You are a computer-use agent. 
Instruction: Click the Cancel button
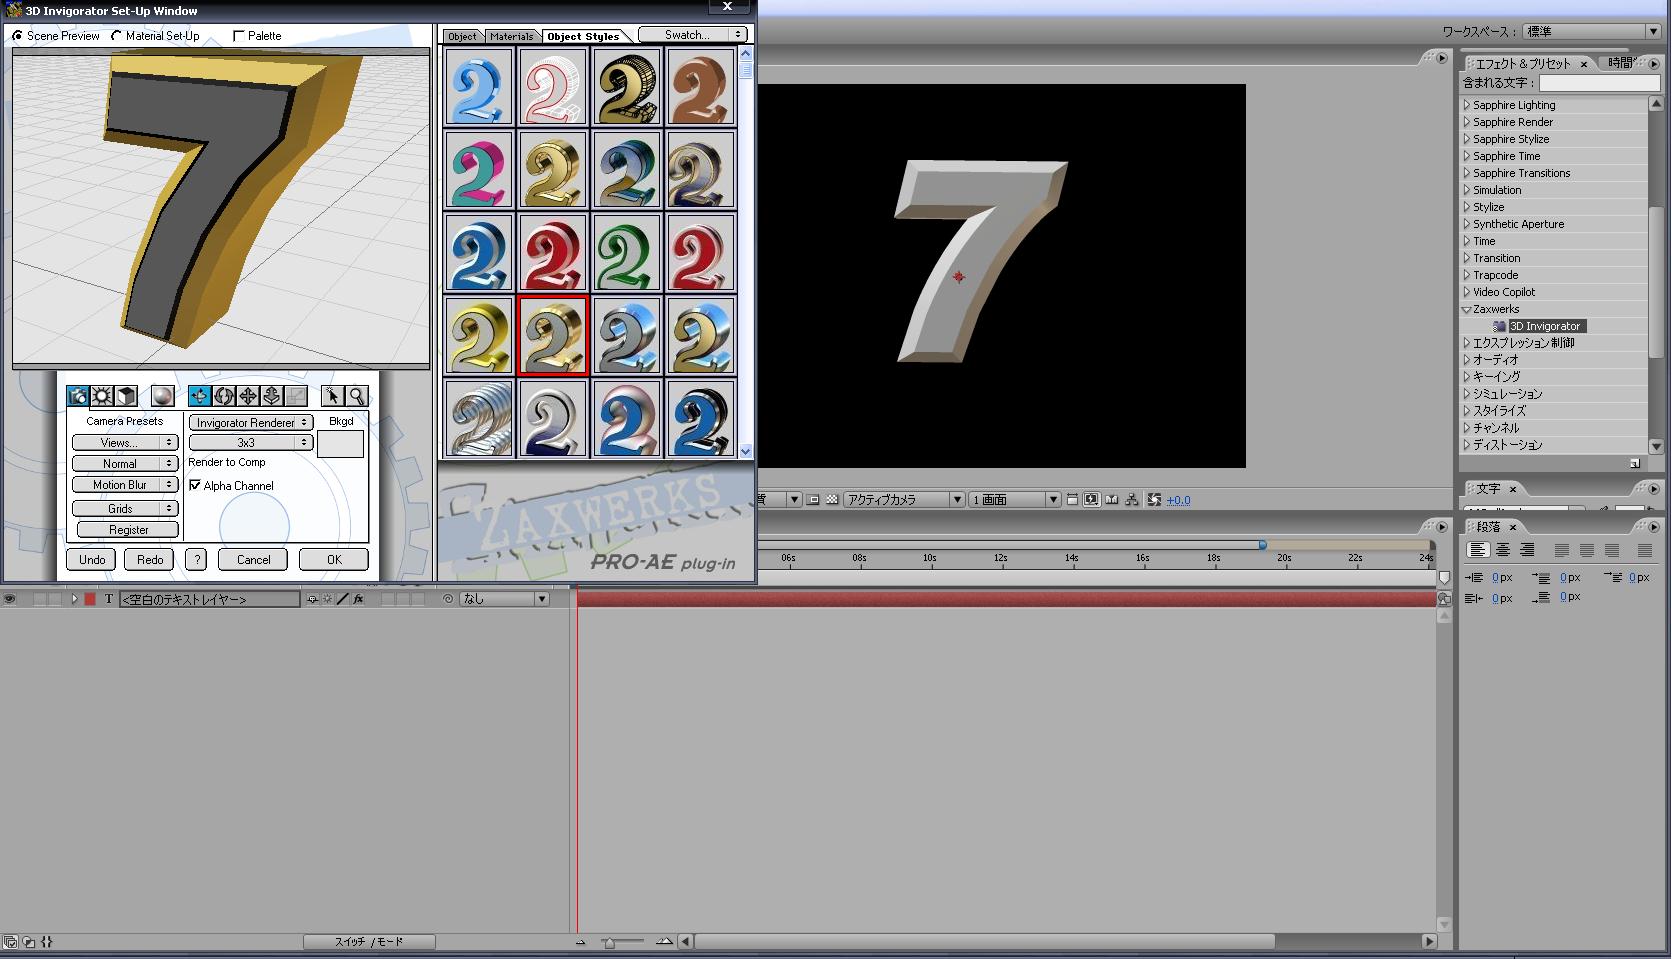(253, 559)
